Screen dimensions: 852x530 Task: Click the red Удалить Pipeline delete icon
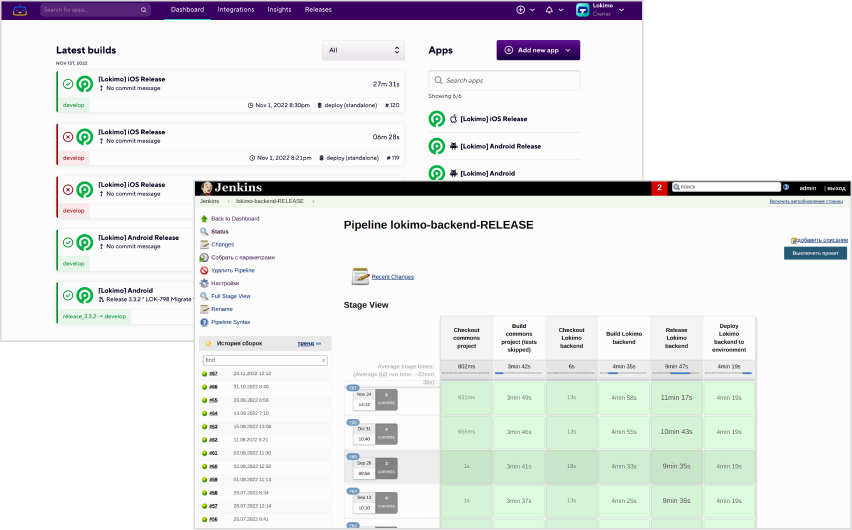coord(204,270)
